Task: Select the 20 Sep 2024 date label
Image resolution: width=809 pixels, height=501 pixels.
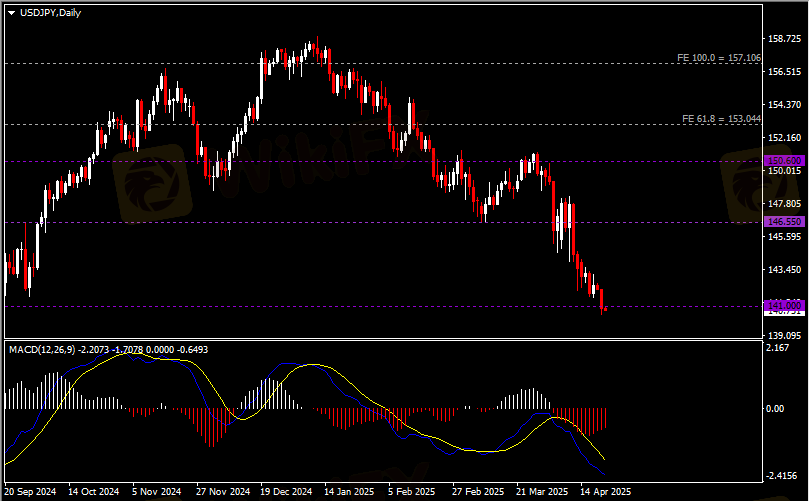Action: pyautogui.click(x=30, y=492)
